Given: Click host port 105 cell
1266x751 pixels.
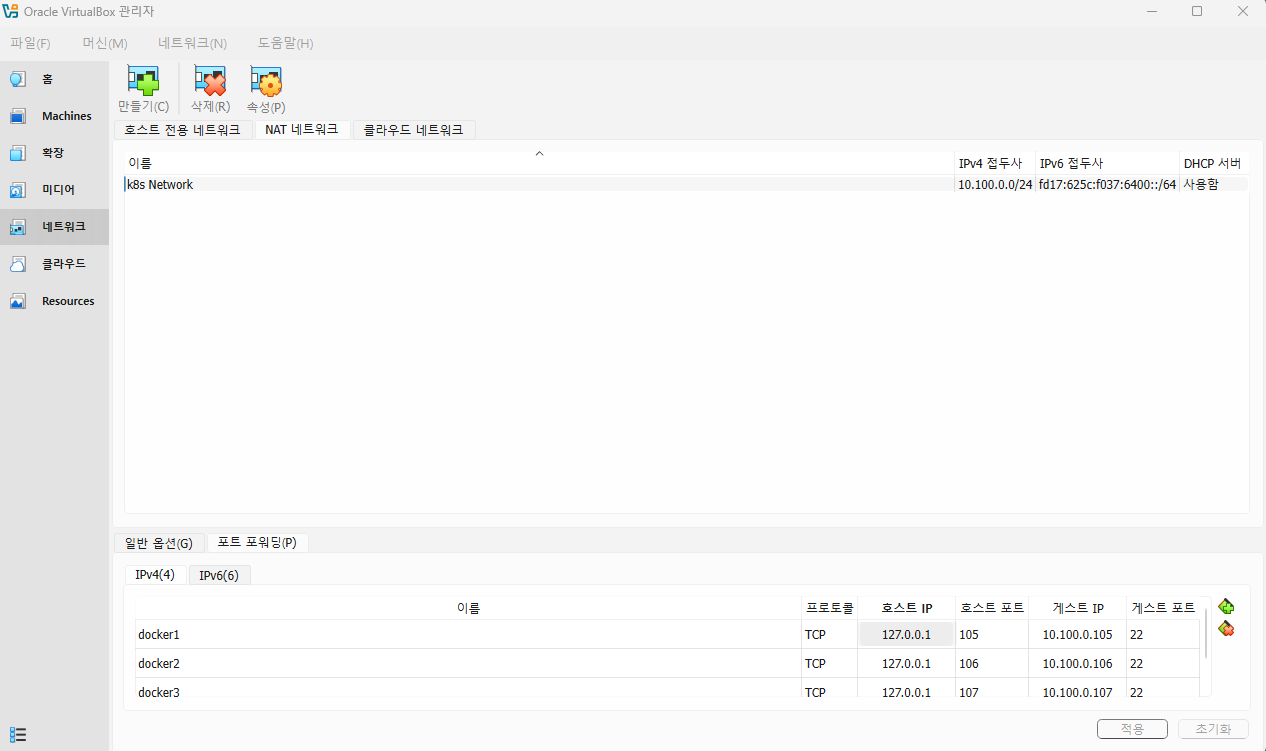Looking at the screenshot, I should coord(992,635).
